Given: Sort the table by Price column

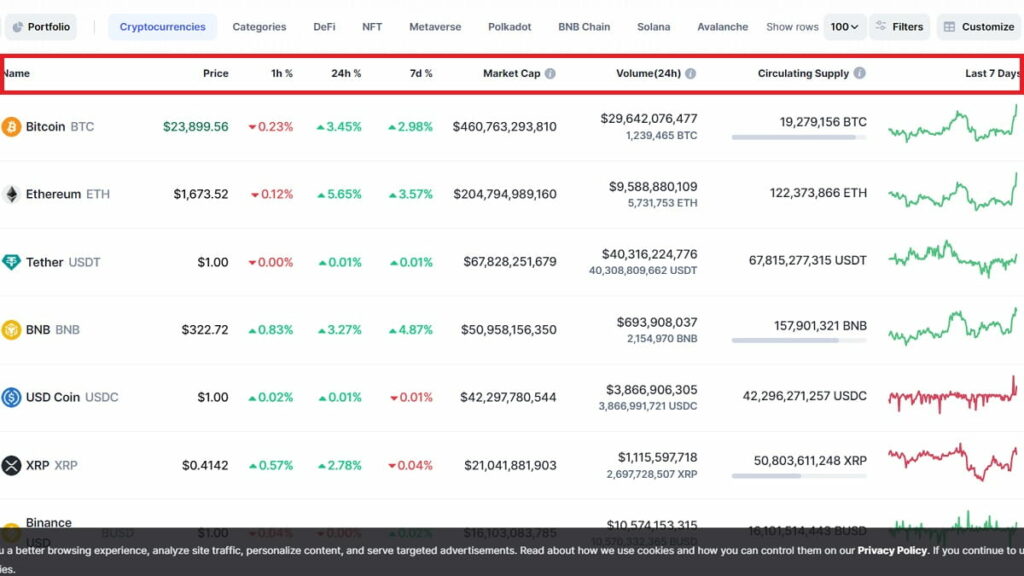Looking at the screenshot, I should 215,73.
